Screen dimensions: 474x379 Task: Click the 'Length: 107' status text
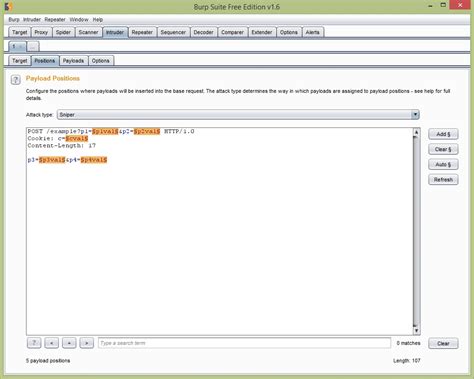[x=407, y=361]
